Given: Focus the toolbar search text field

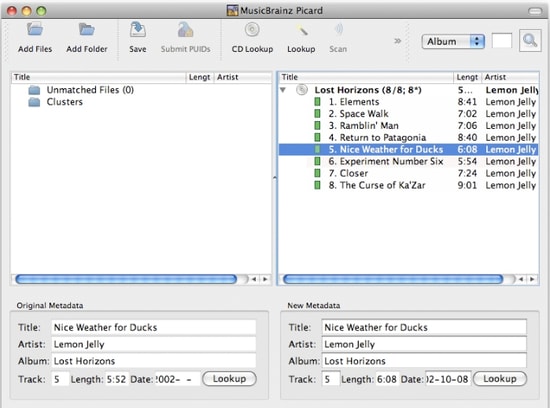Looking at the screenshot, I should point(502,41).
